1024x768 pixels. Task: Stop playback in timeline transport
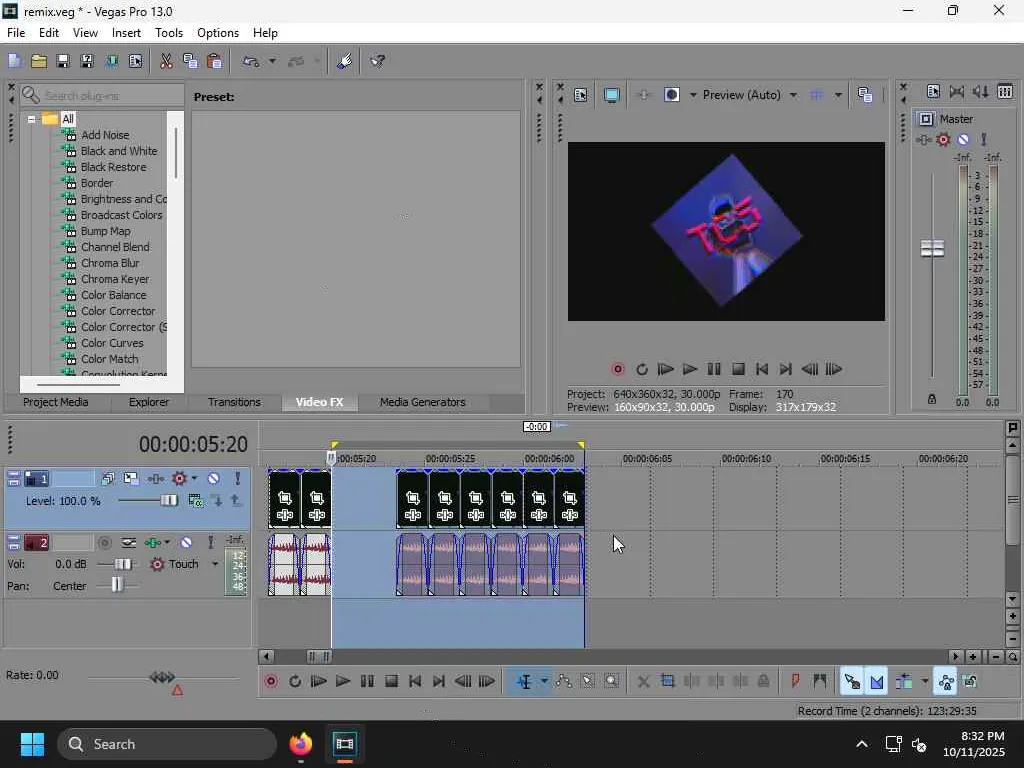[x=391, y=681]
